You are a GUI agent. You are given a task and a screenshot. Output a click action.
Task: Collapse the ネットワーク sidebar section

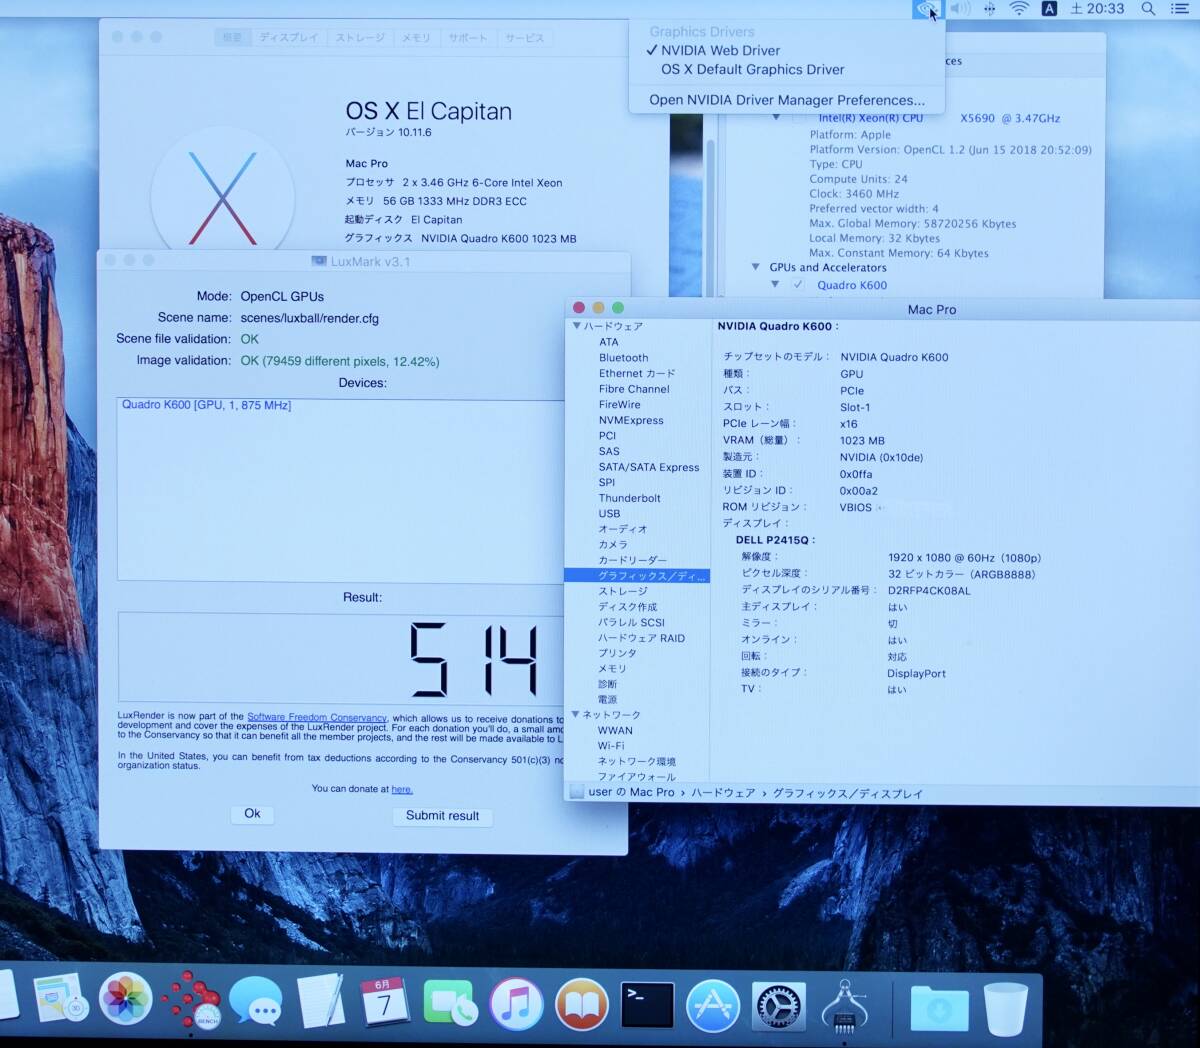576,714
